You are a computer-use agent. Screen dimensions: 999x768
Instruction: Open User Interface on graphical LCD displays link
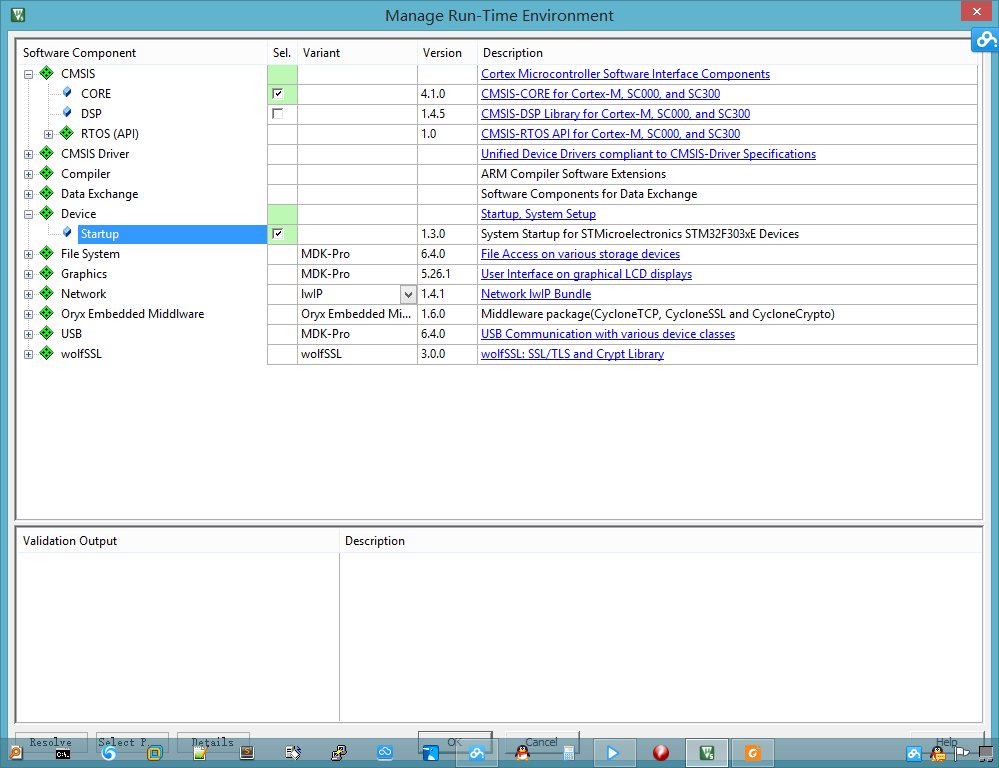click(586, 274)
